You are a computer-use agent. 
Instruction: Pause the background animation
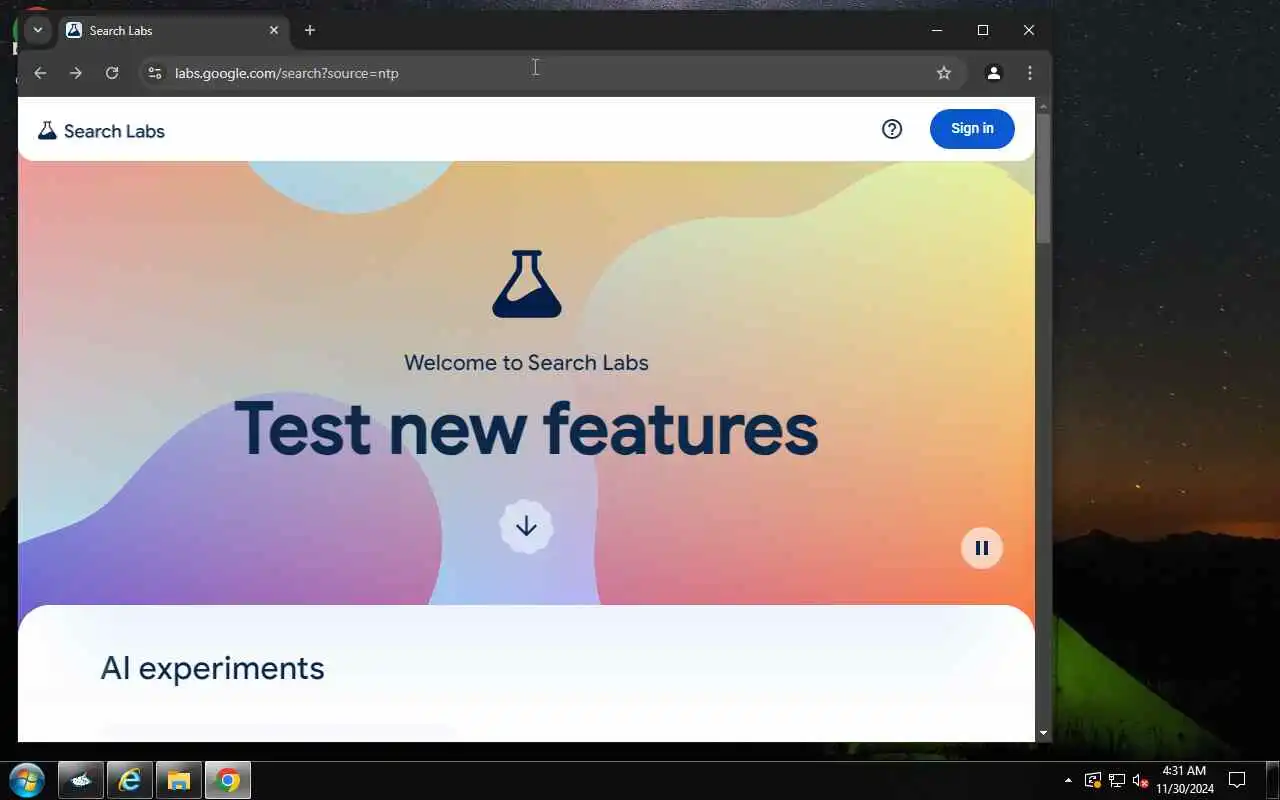click(x=982, y=548)
